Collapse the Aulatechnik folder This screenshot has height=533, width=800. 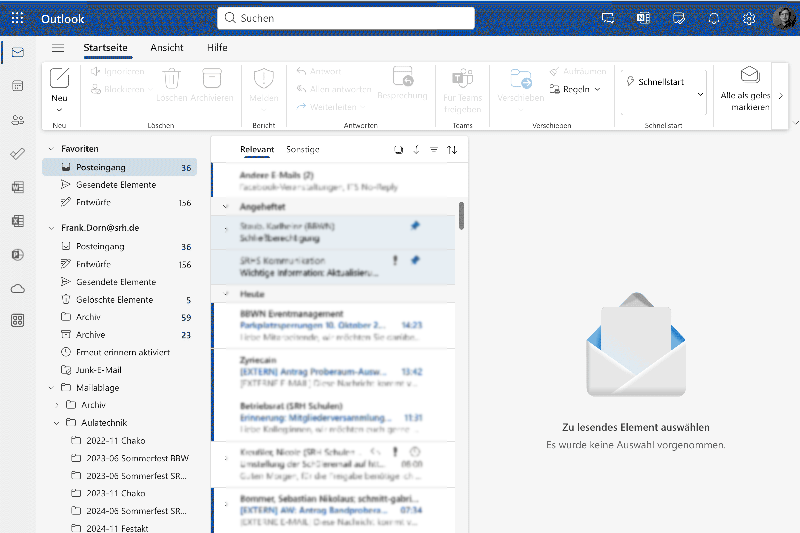pyautogui.click(x=57, y=423)
